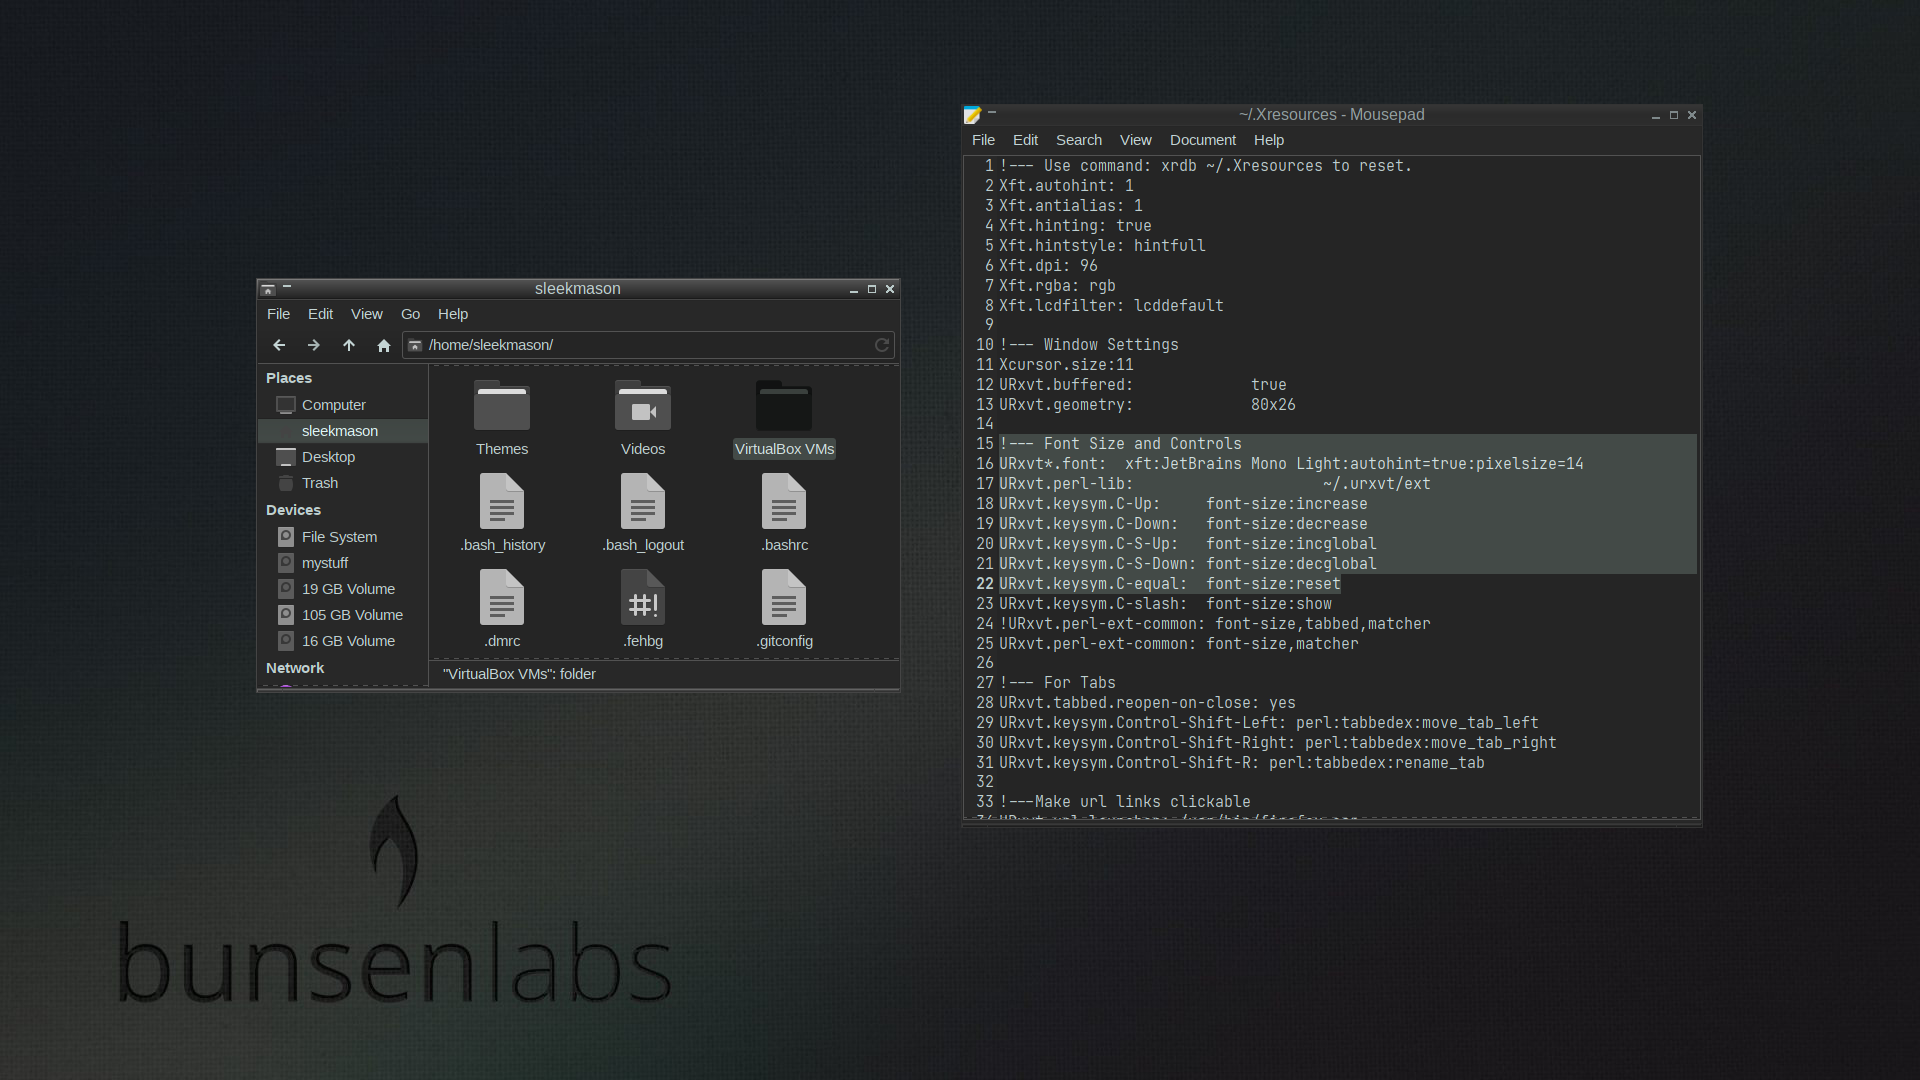The width and height of the screenshot is (1920, 1080).
Task: Select the .gitconfig file icon
Action: point(784,597)
